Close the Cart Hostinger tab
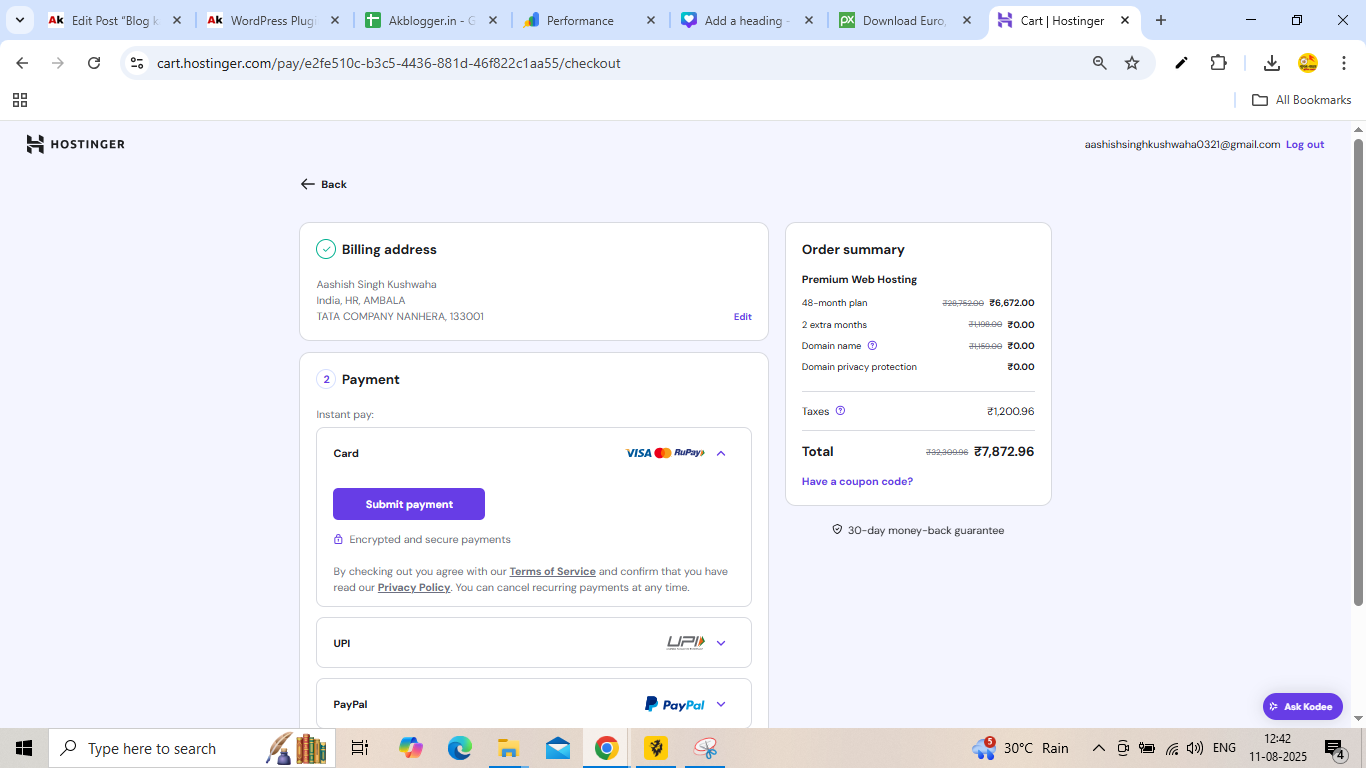Image resolution: width=1366 pixels, height=768 pixels. pos(1125,20)
